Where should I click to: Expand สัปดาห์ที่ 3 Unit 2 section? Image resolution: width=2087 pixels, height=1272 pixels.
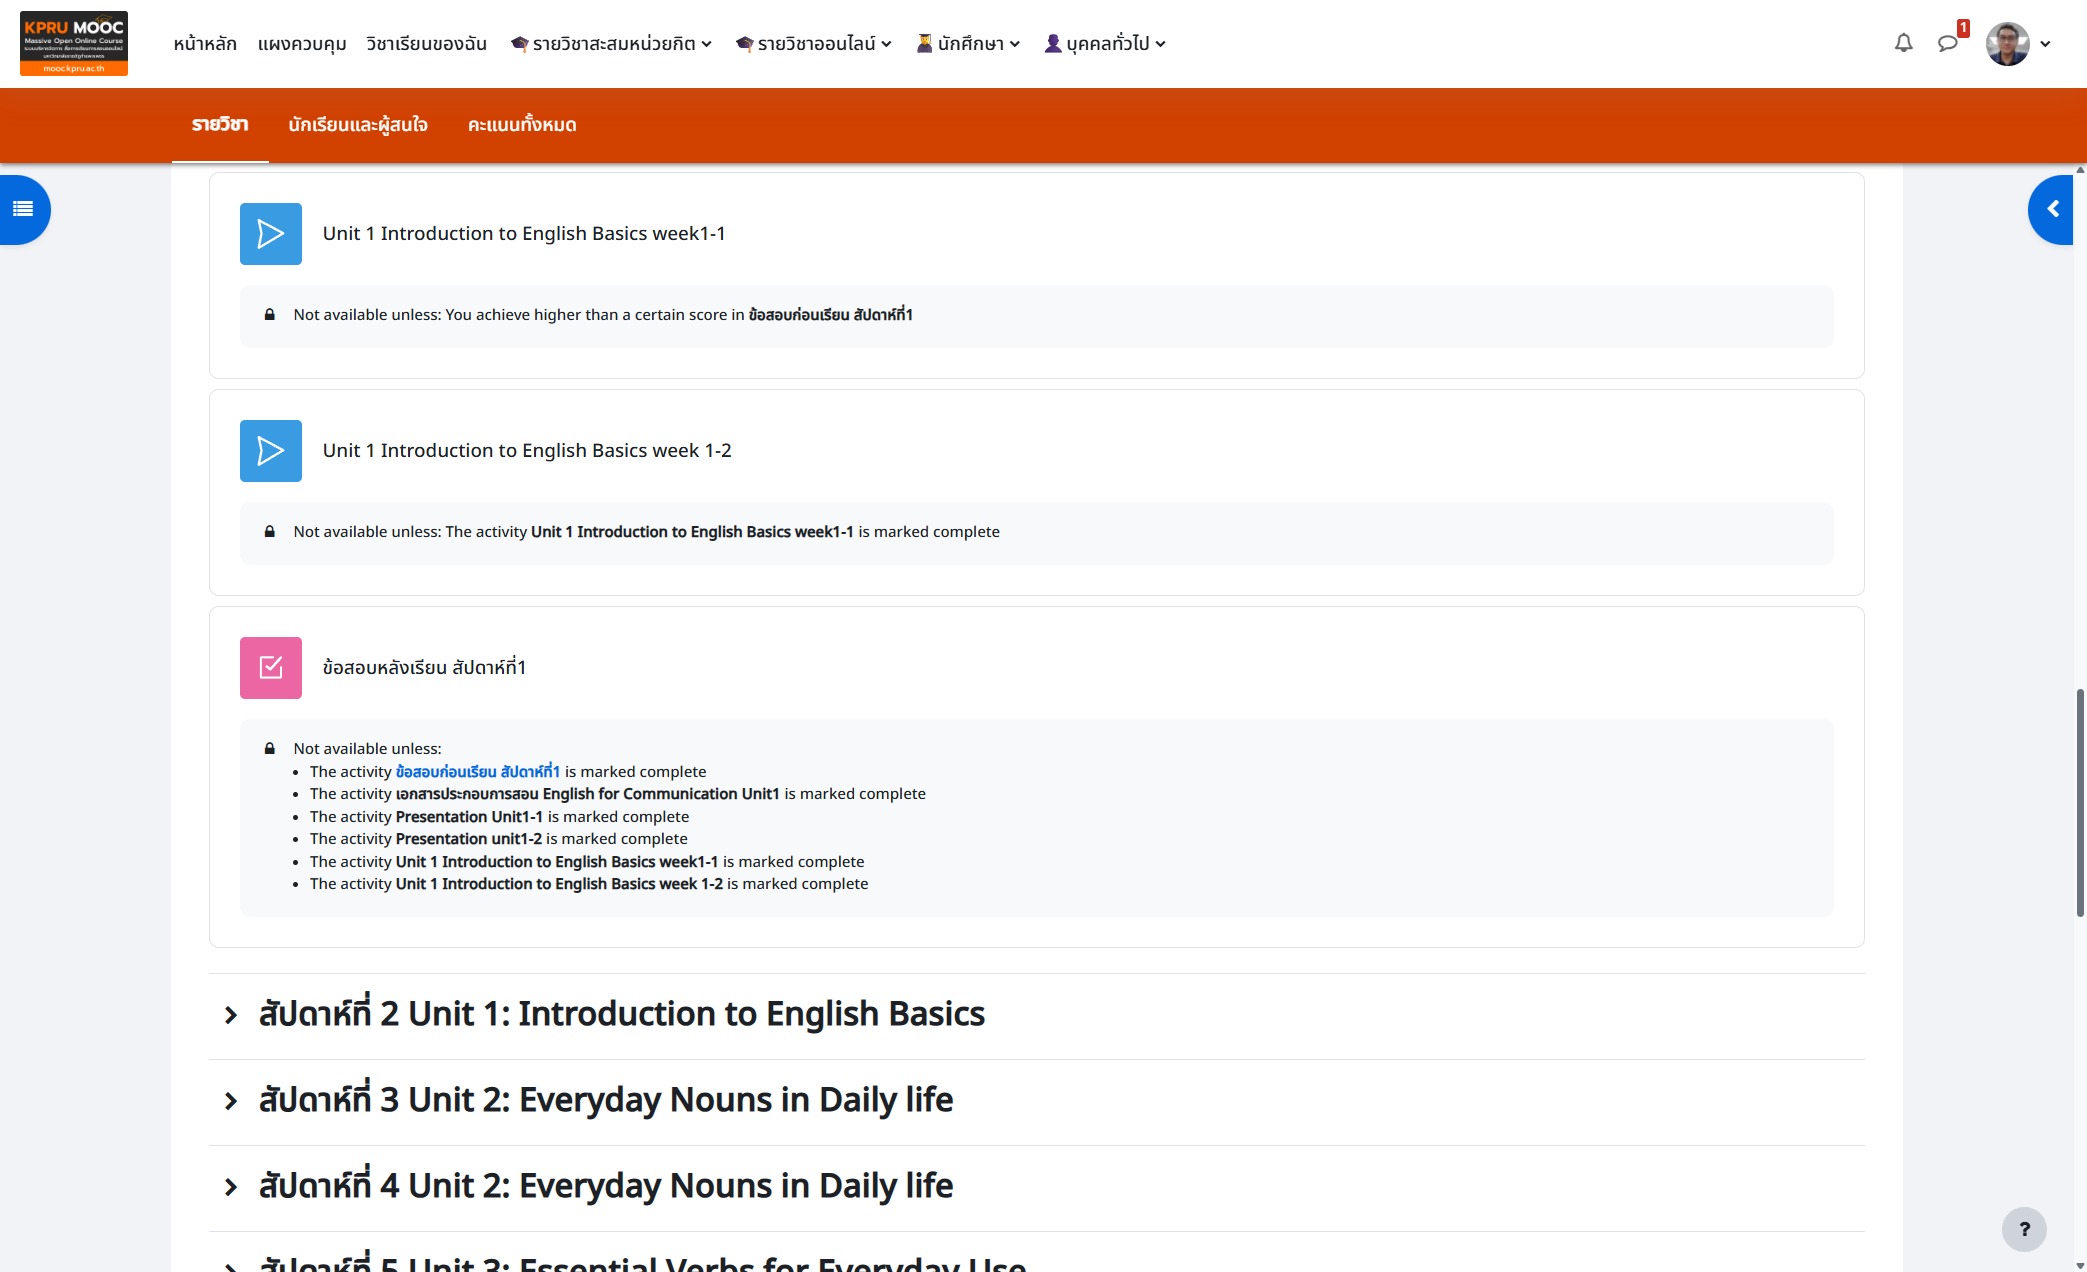click(x=231, y=1101)
